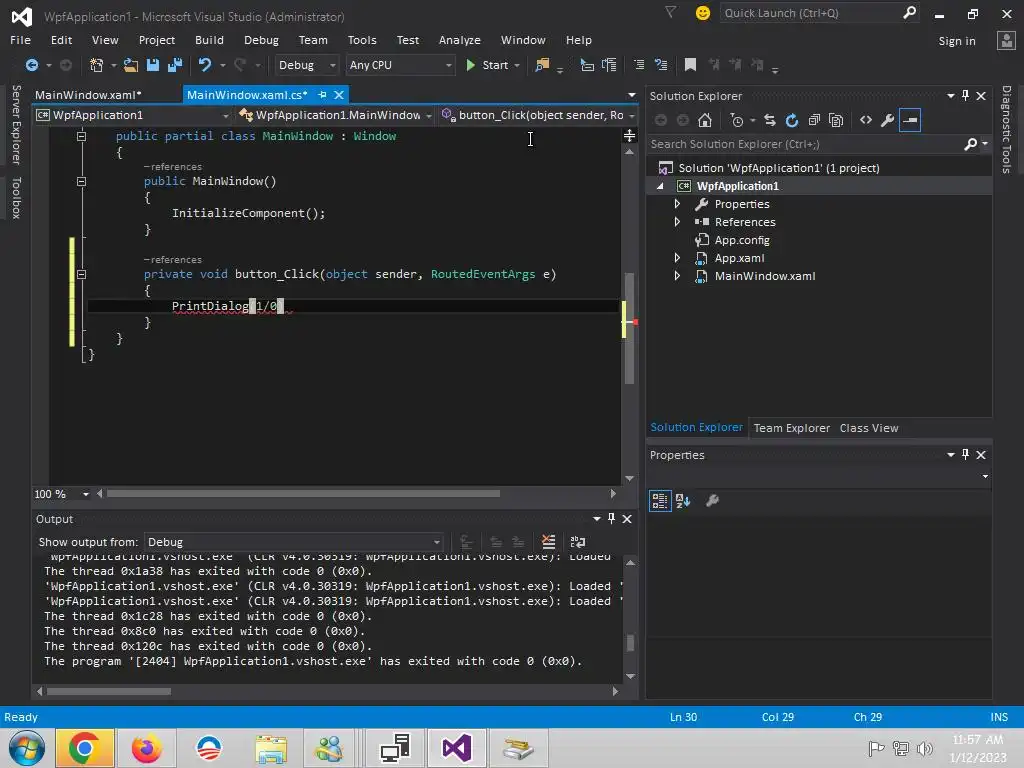
Task: Open the WpfApplication1.MainWindow type dropdown
Action: click(x=336, y=115)
